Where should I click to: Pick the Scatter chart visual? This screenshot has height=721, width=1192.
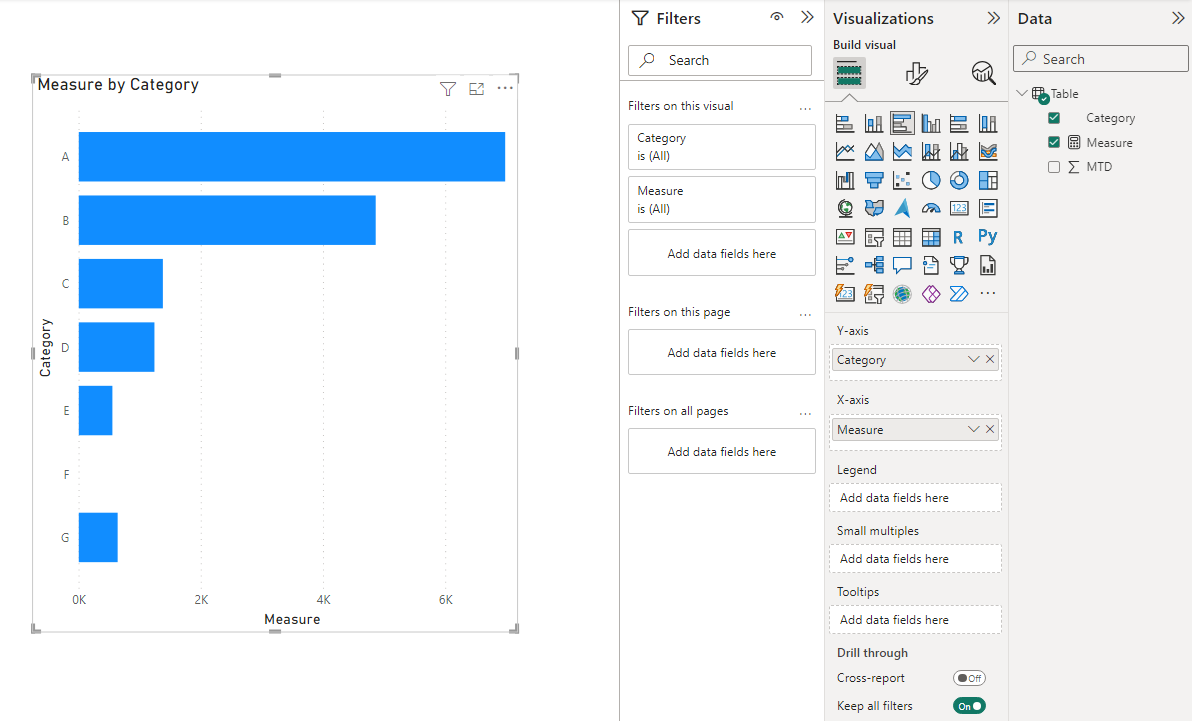(x=902, y=180)
